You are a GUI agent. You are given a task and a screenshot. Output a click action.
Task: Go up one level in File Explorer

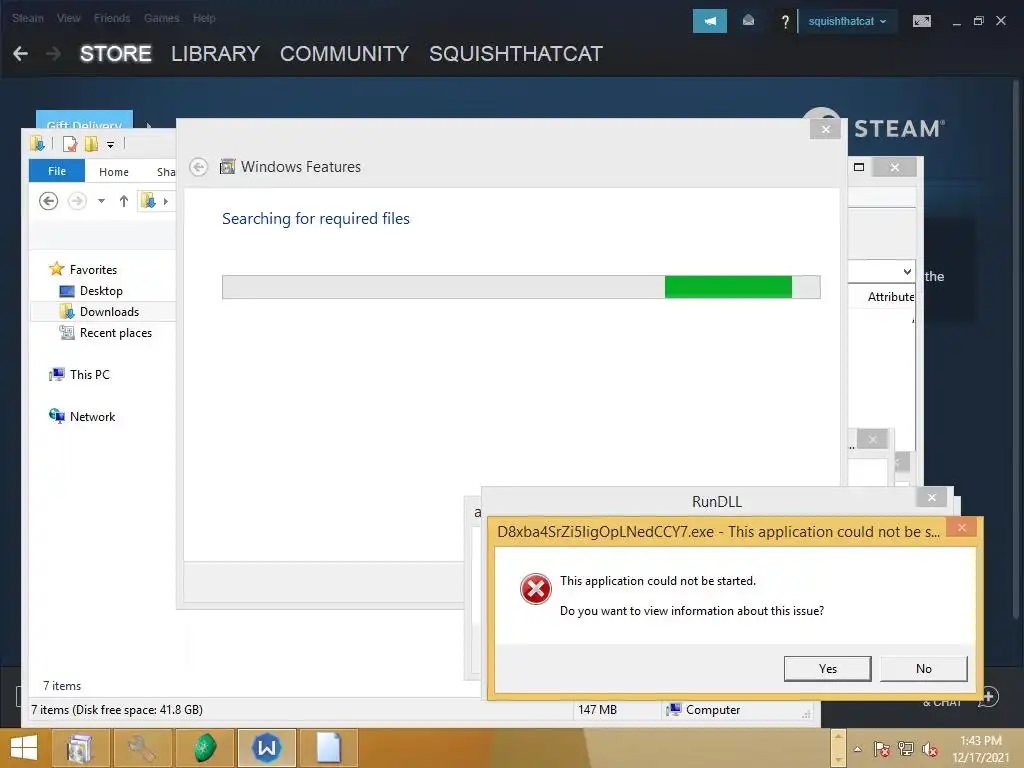123,201
